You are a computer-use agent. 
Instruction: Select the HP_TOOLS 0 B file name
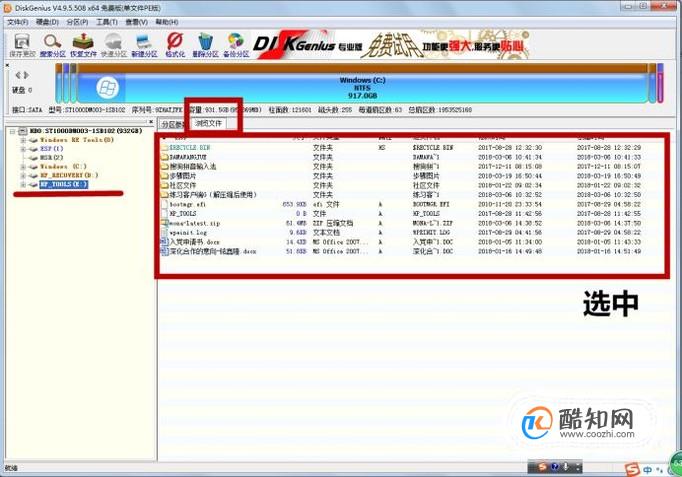coord(183,214)
